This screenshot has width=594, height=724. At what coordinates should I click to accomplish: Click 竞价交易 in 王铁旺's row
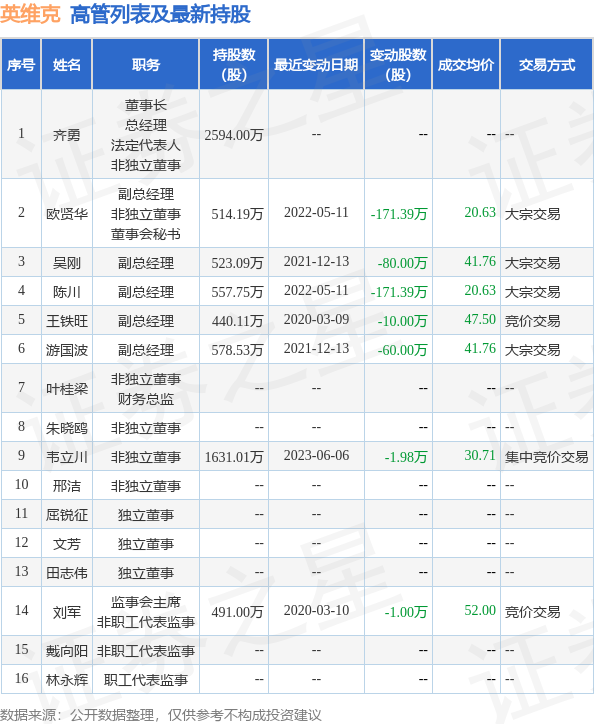(x=533, y=321)
